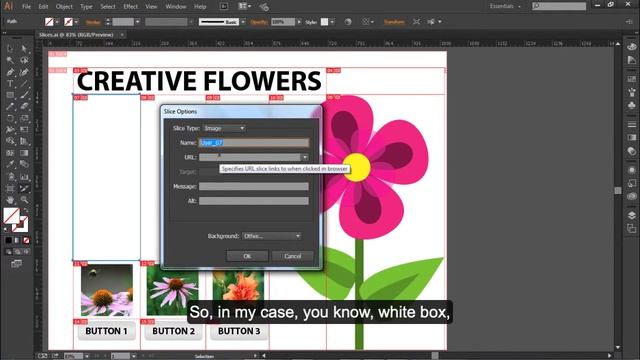Viewport: 640px width, 360px height.
Task: Switch to Draw Normal mode
Action: tap(9, 252)
